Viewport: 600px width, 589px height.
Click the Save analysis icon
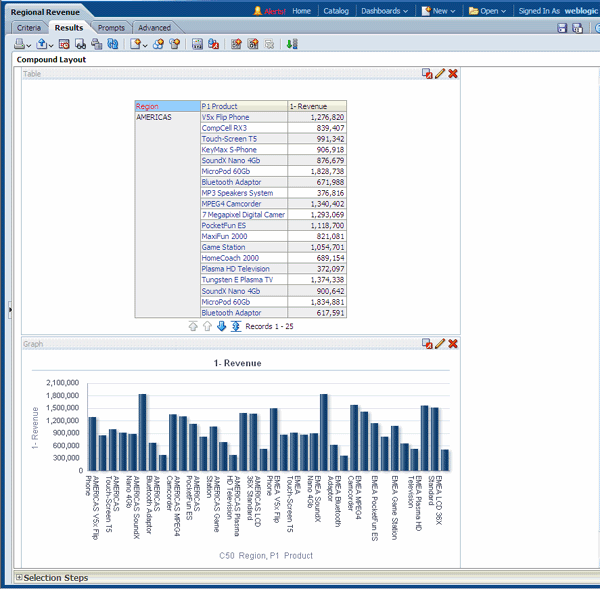pyautogui.click(x=562, y=28)
